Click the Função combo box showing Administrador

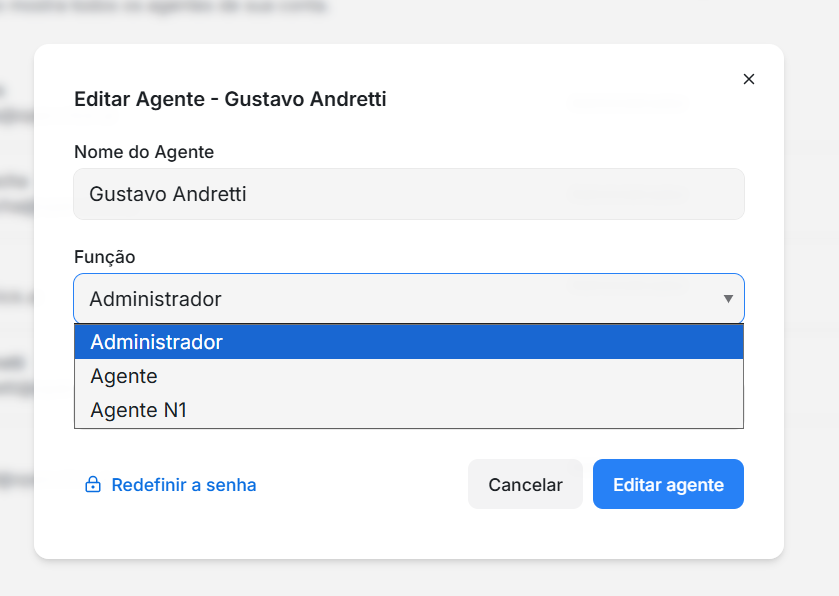point(400,299)
